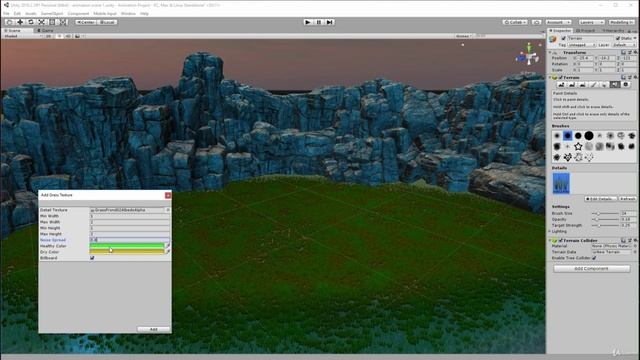Toggle the Billboard checkbox

pyautogui.click(x=92, y=258)
